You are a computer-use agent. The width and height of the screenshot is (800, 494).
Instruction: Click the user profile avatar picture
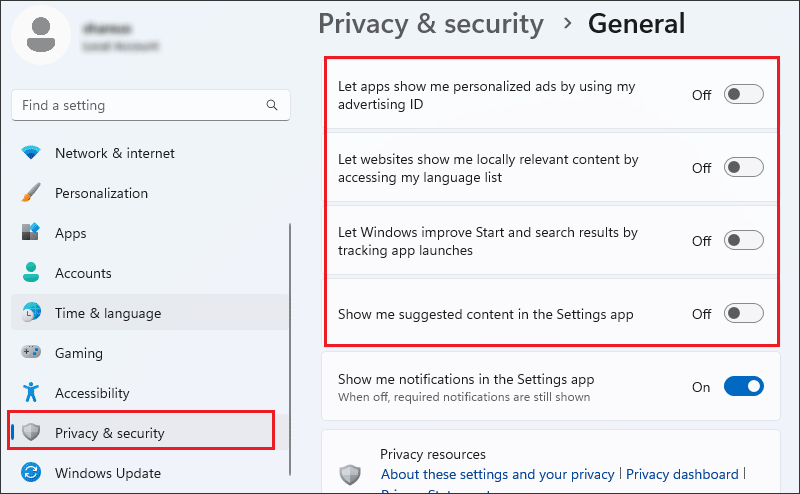coord(41,35)
